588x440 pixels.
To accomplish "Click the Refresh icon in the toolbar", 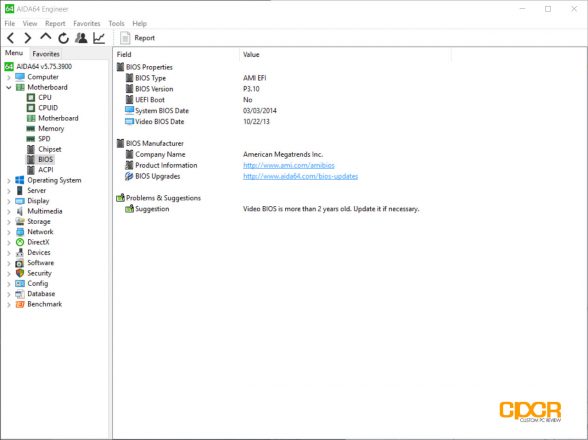I will coord(63,38).
